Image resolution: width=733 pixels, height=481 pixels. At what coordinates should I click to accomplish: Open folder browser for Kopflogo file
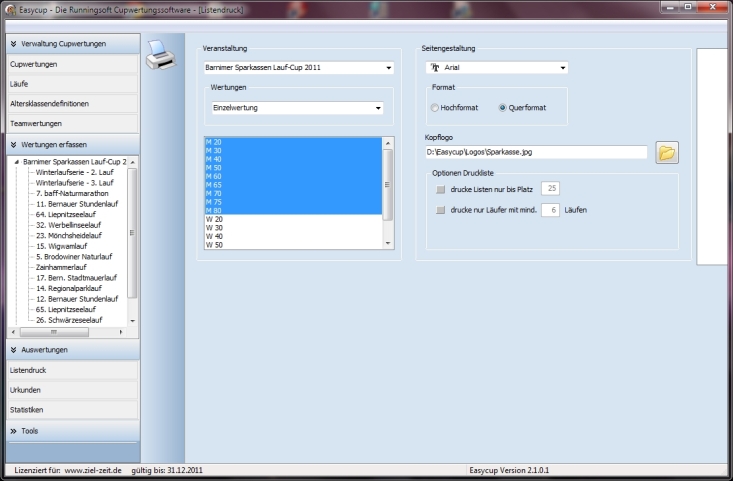(667, 152)
